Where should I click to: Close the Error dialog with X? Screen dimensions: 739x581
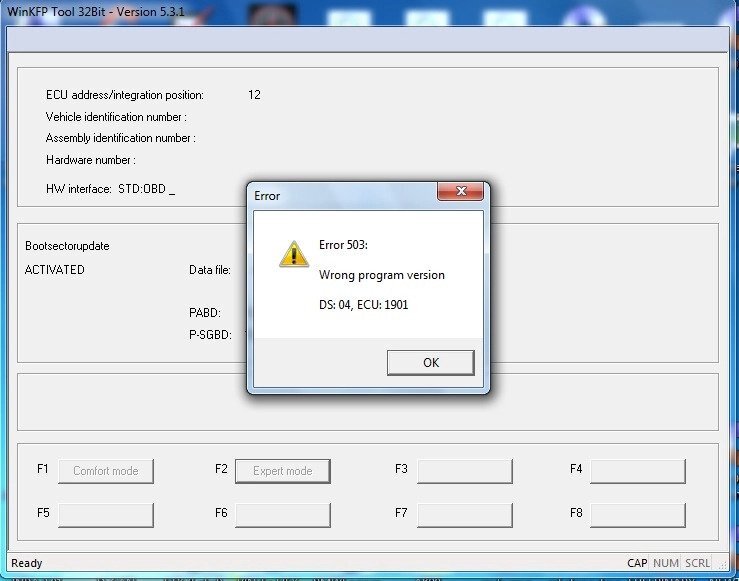(x=460, y=192)
